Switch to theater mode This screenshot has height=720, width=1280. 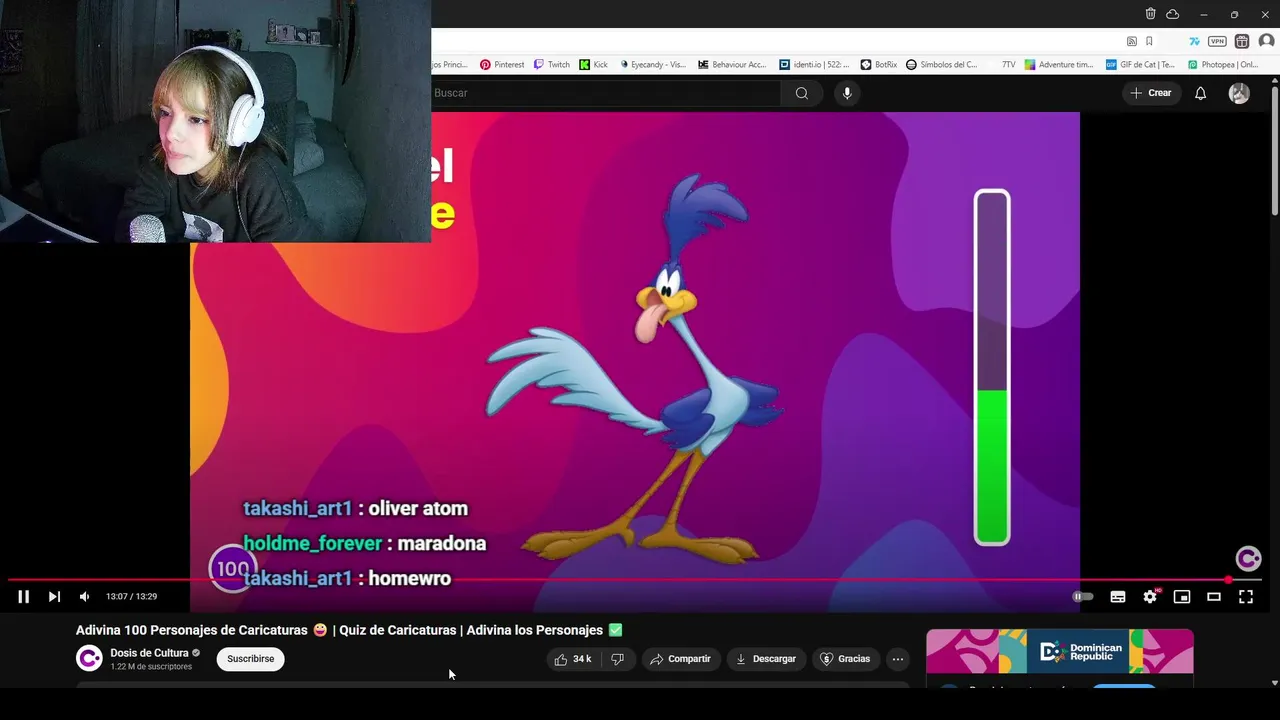pos(1214,596)
